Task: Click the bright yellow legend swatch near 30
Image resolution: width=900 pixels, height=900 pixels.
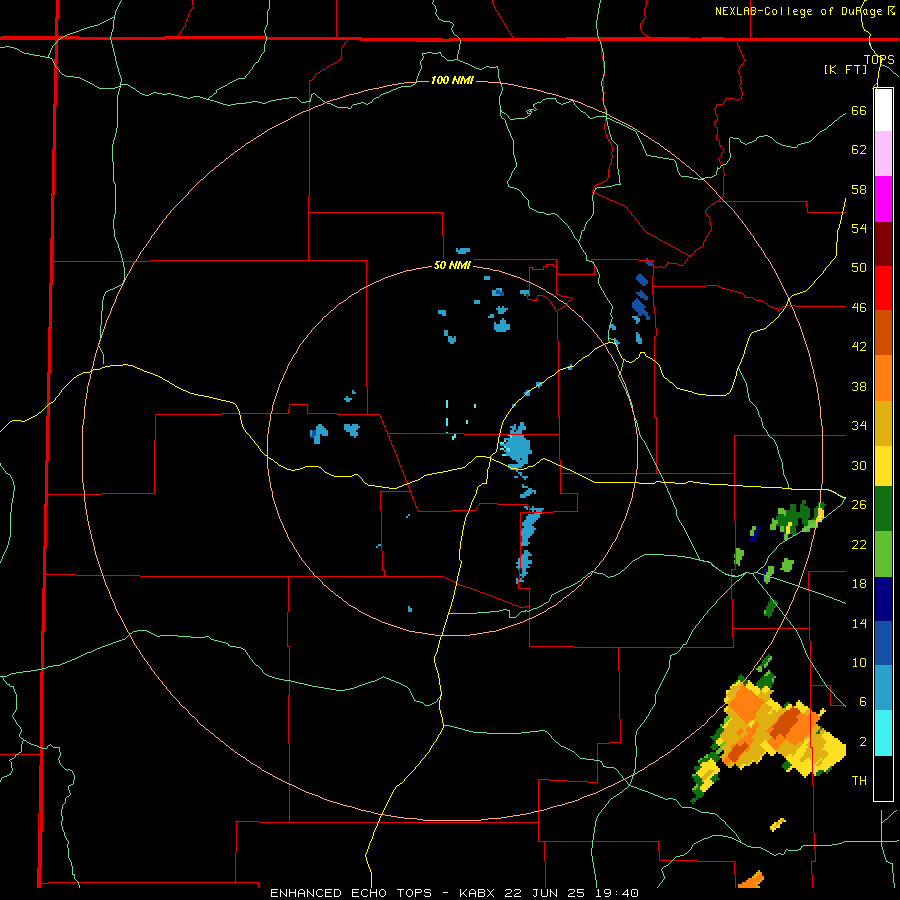Action: (883, 465)
